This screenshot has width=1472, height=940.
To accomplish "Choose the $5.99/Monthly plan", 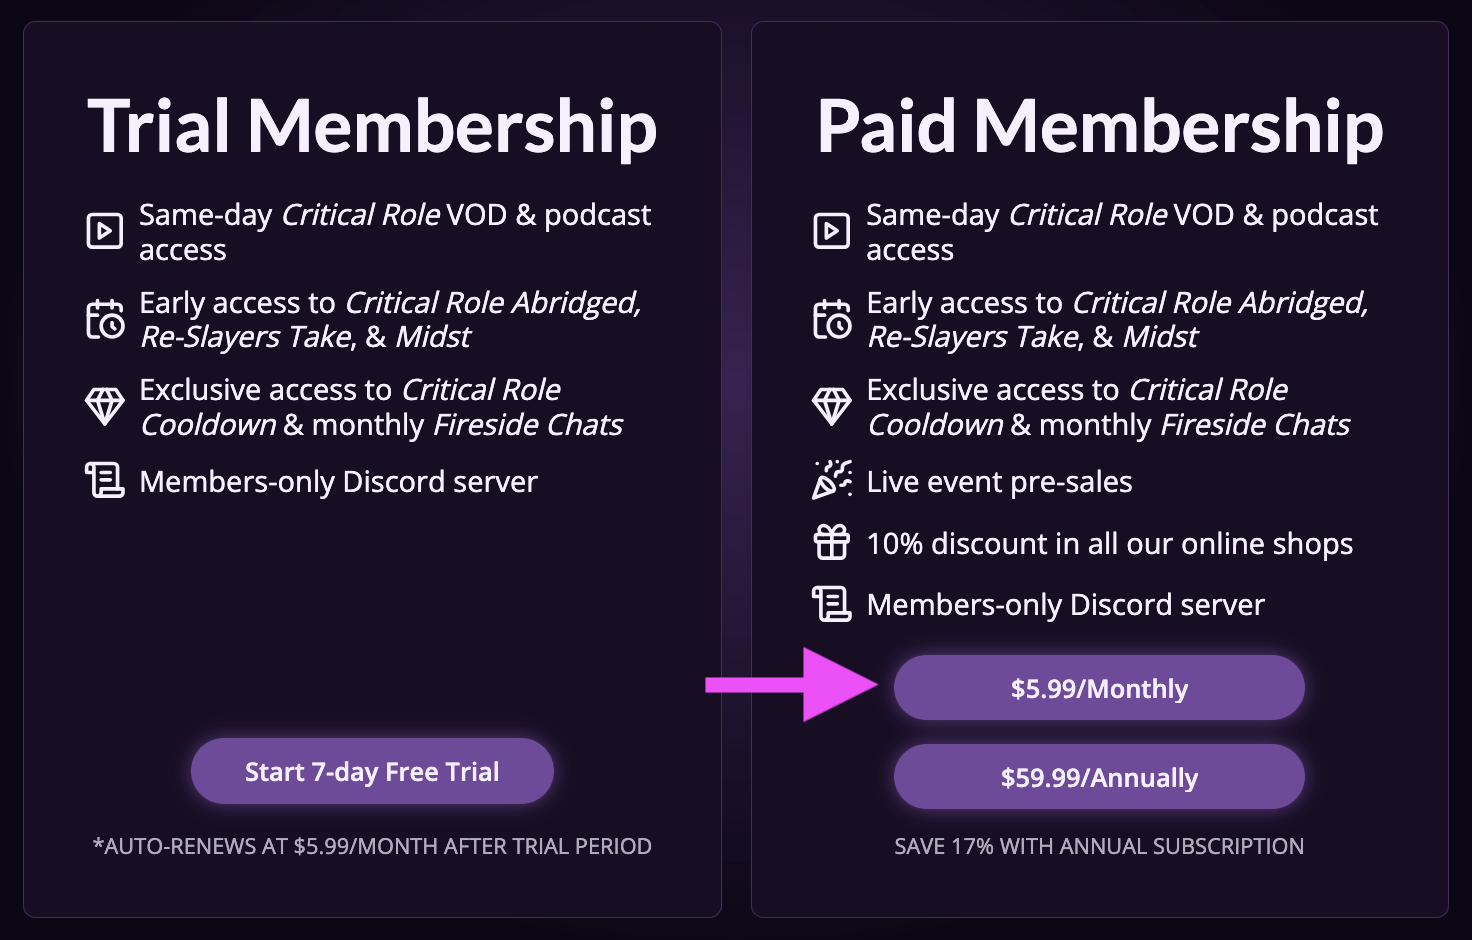I will click(1099, 688).
